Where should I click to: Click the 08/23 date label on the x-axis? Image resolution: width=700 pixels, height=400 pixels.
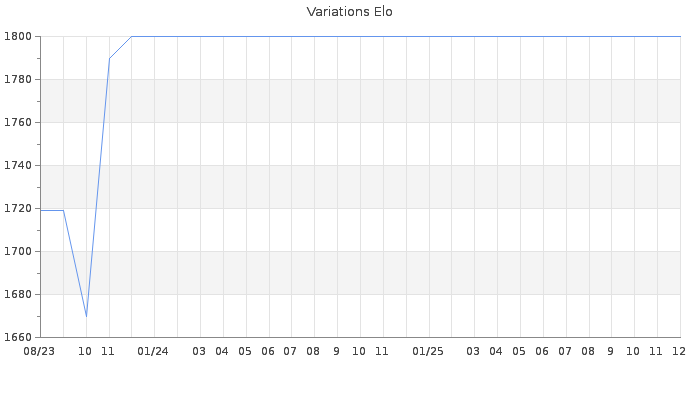(39, 351)
